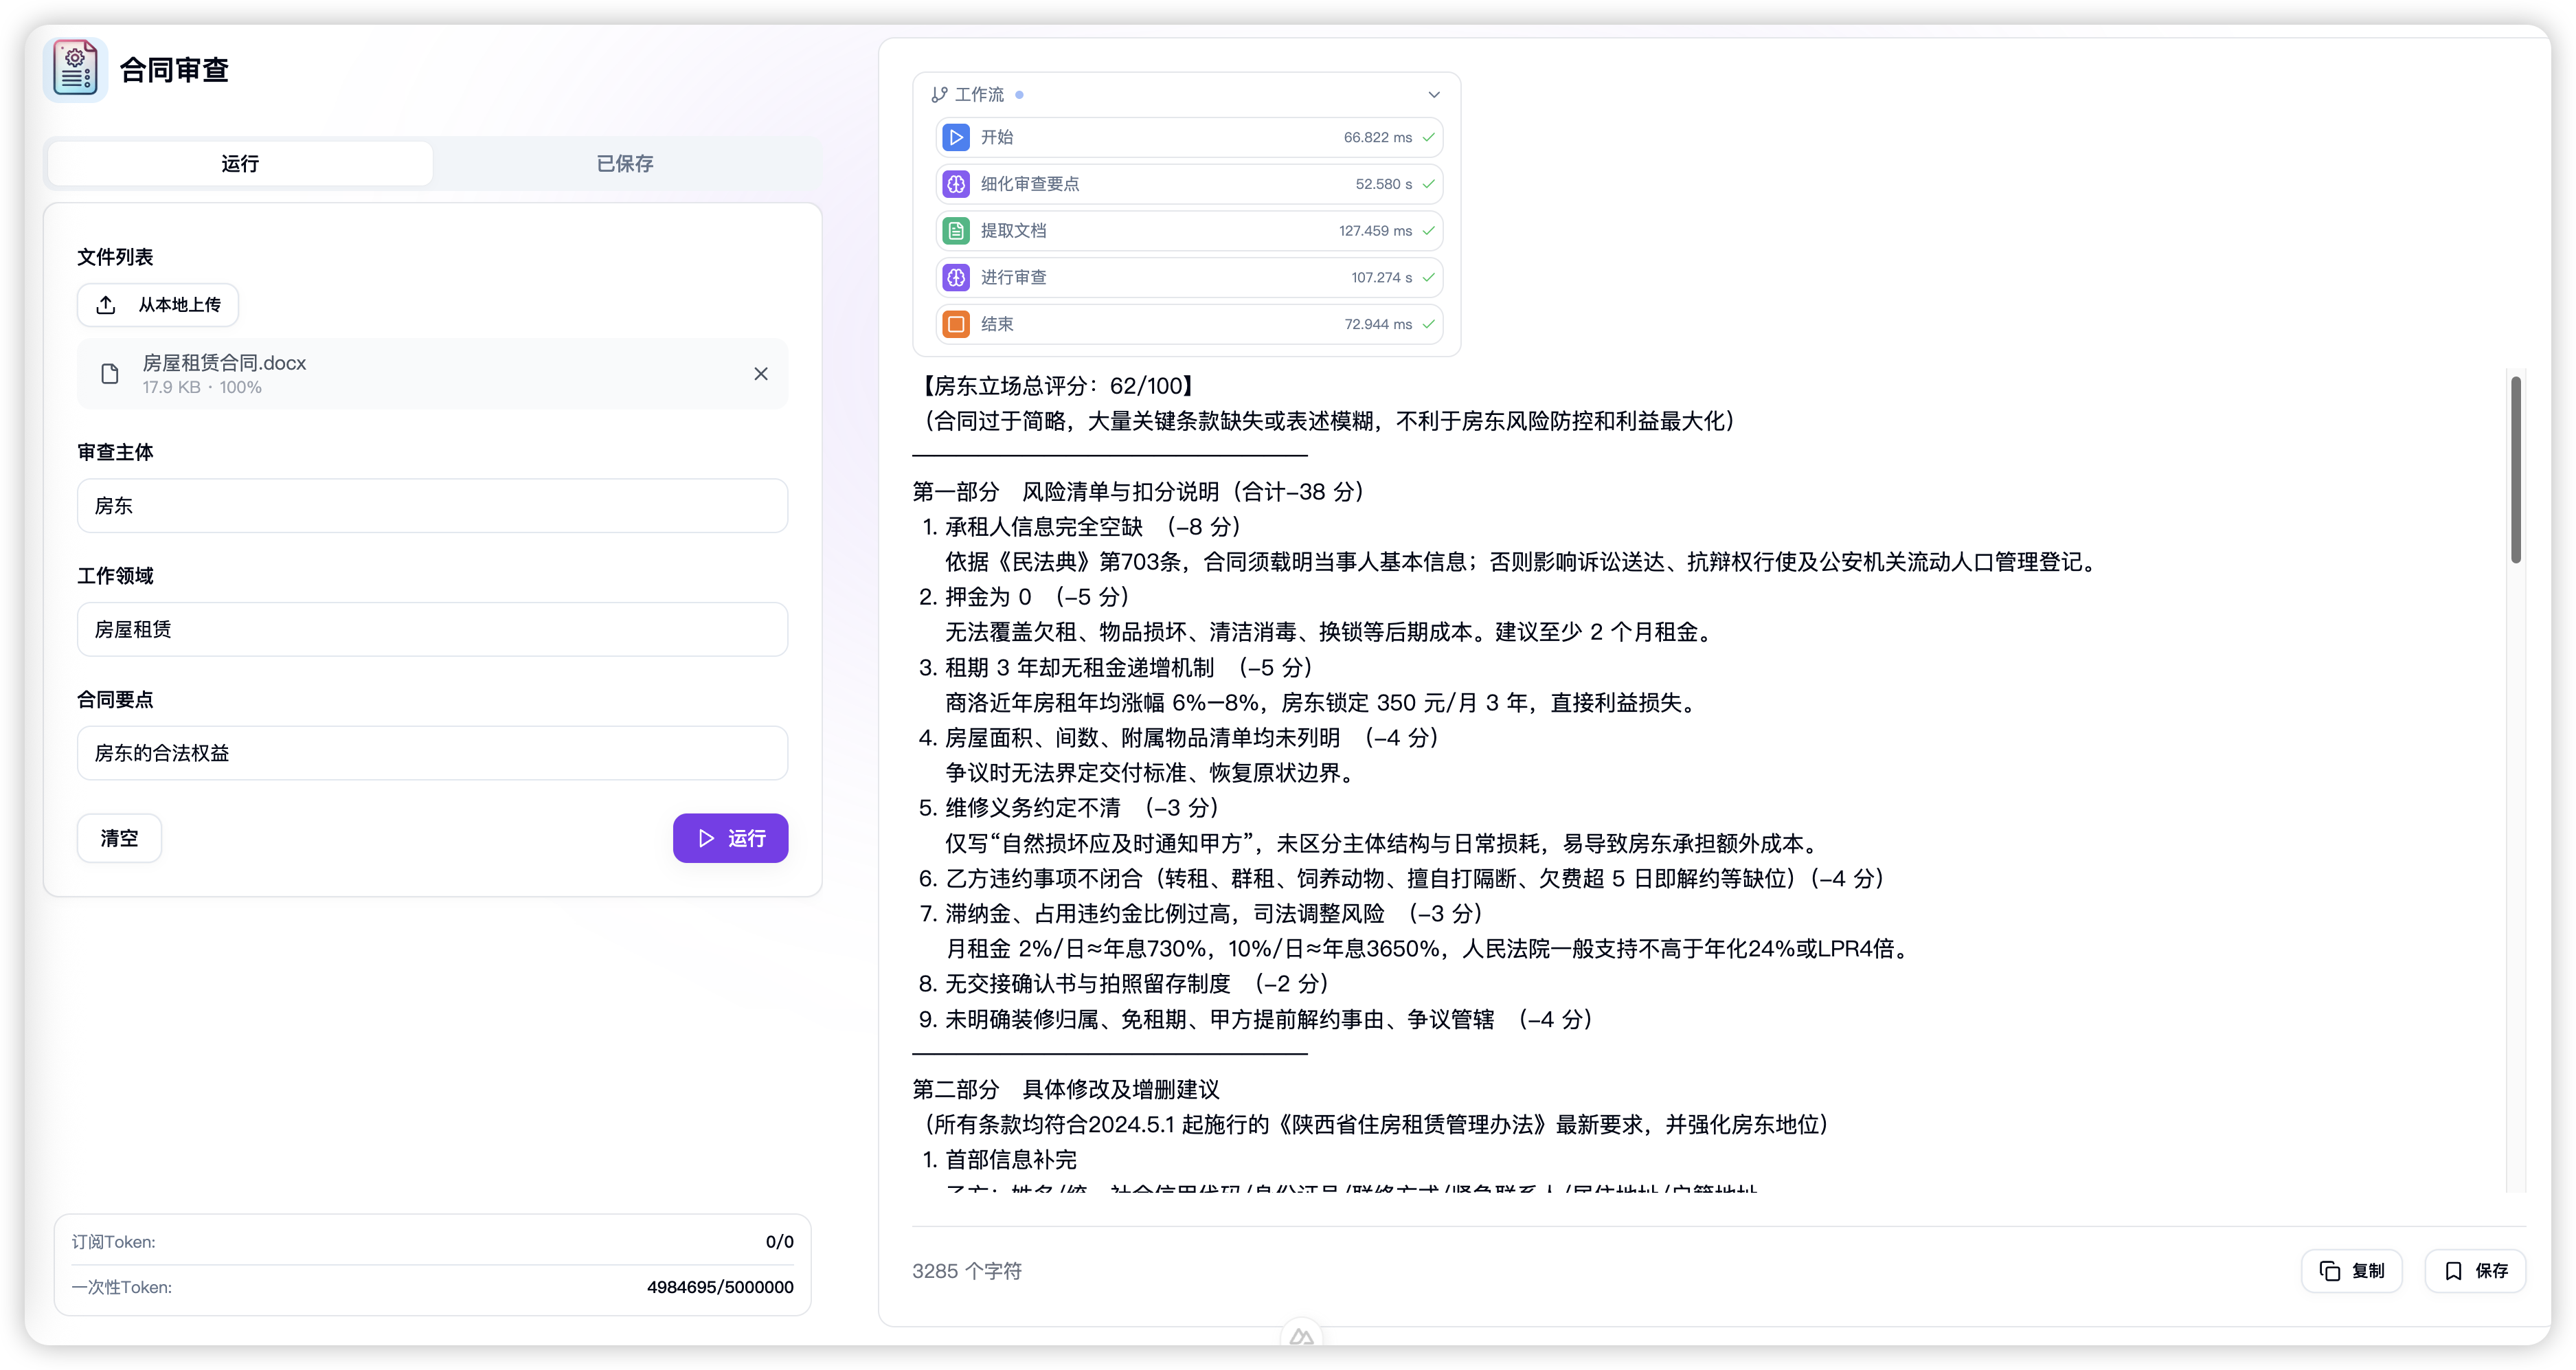
Task: Collapse the 工作流 panel chevron
Action: [x=1434, y=95]
